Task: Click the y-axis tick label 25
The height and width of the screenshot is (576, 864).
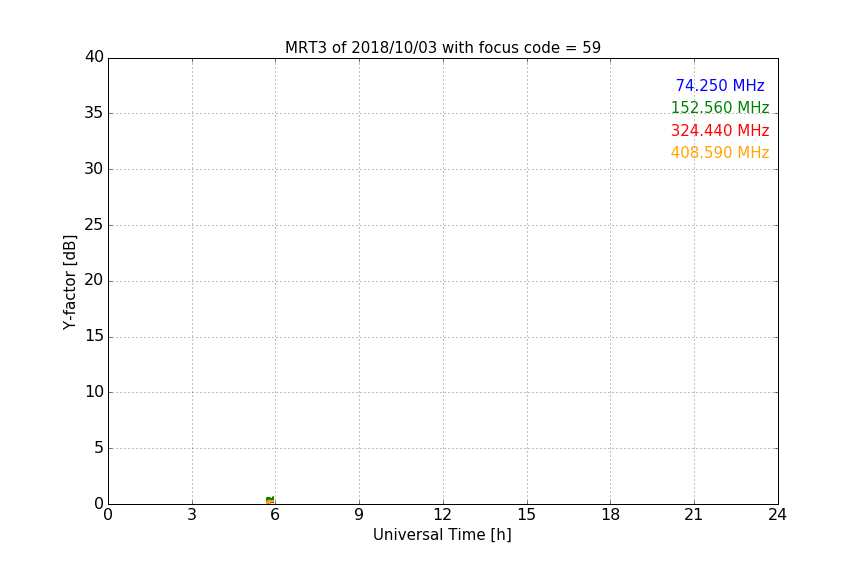Action: 94,224
